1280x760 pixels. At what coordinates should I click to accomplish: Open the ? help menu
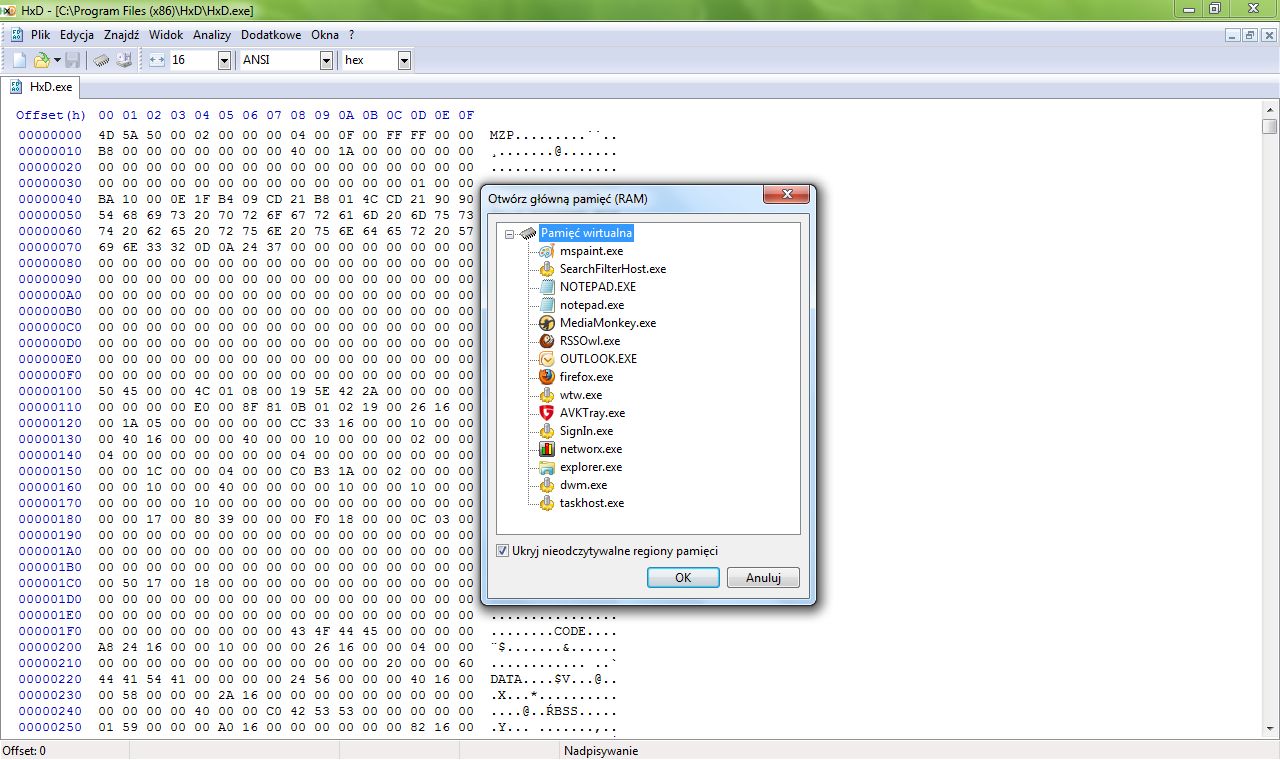352,34
